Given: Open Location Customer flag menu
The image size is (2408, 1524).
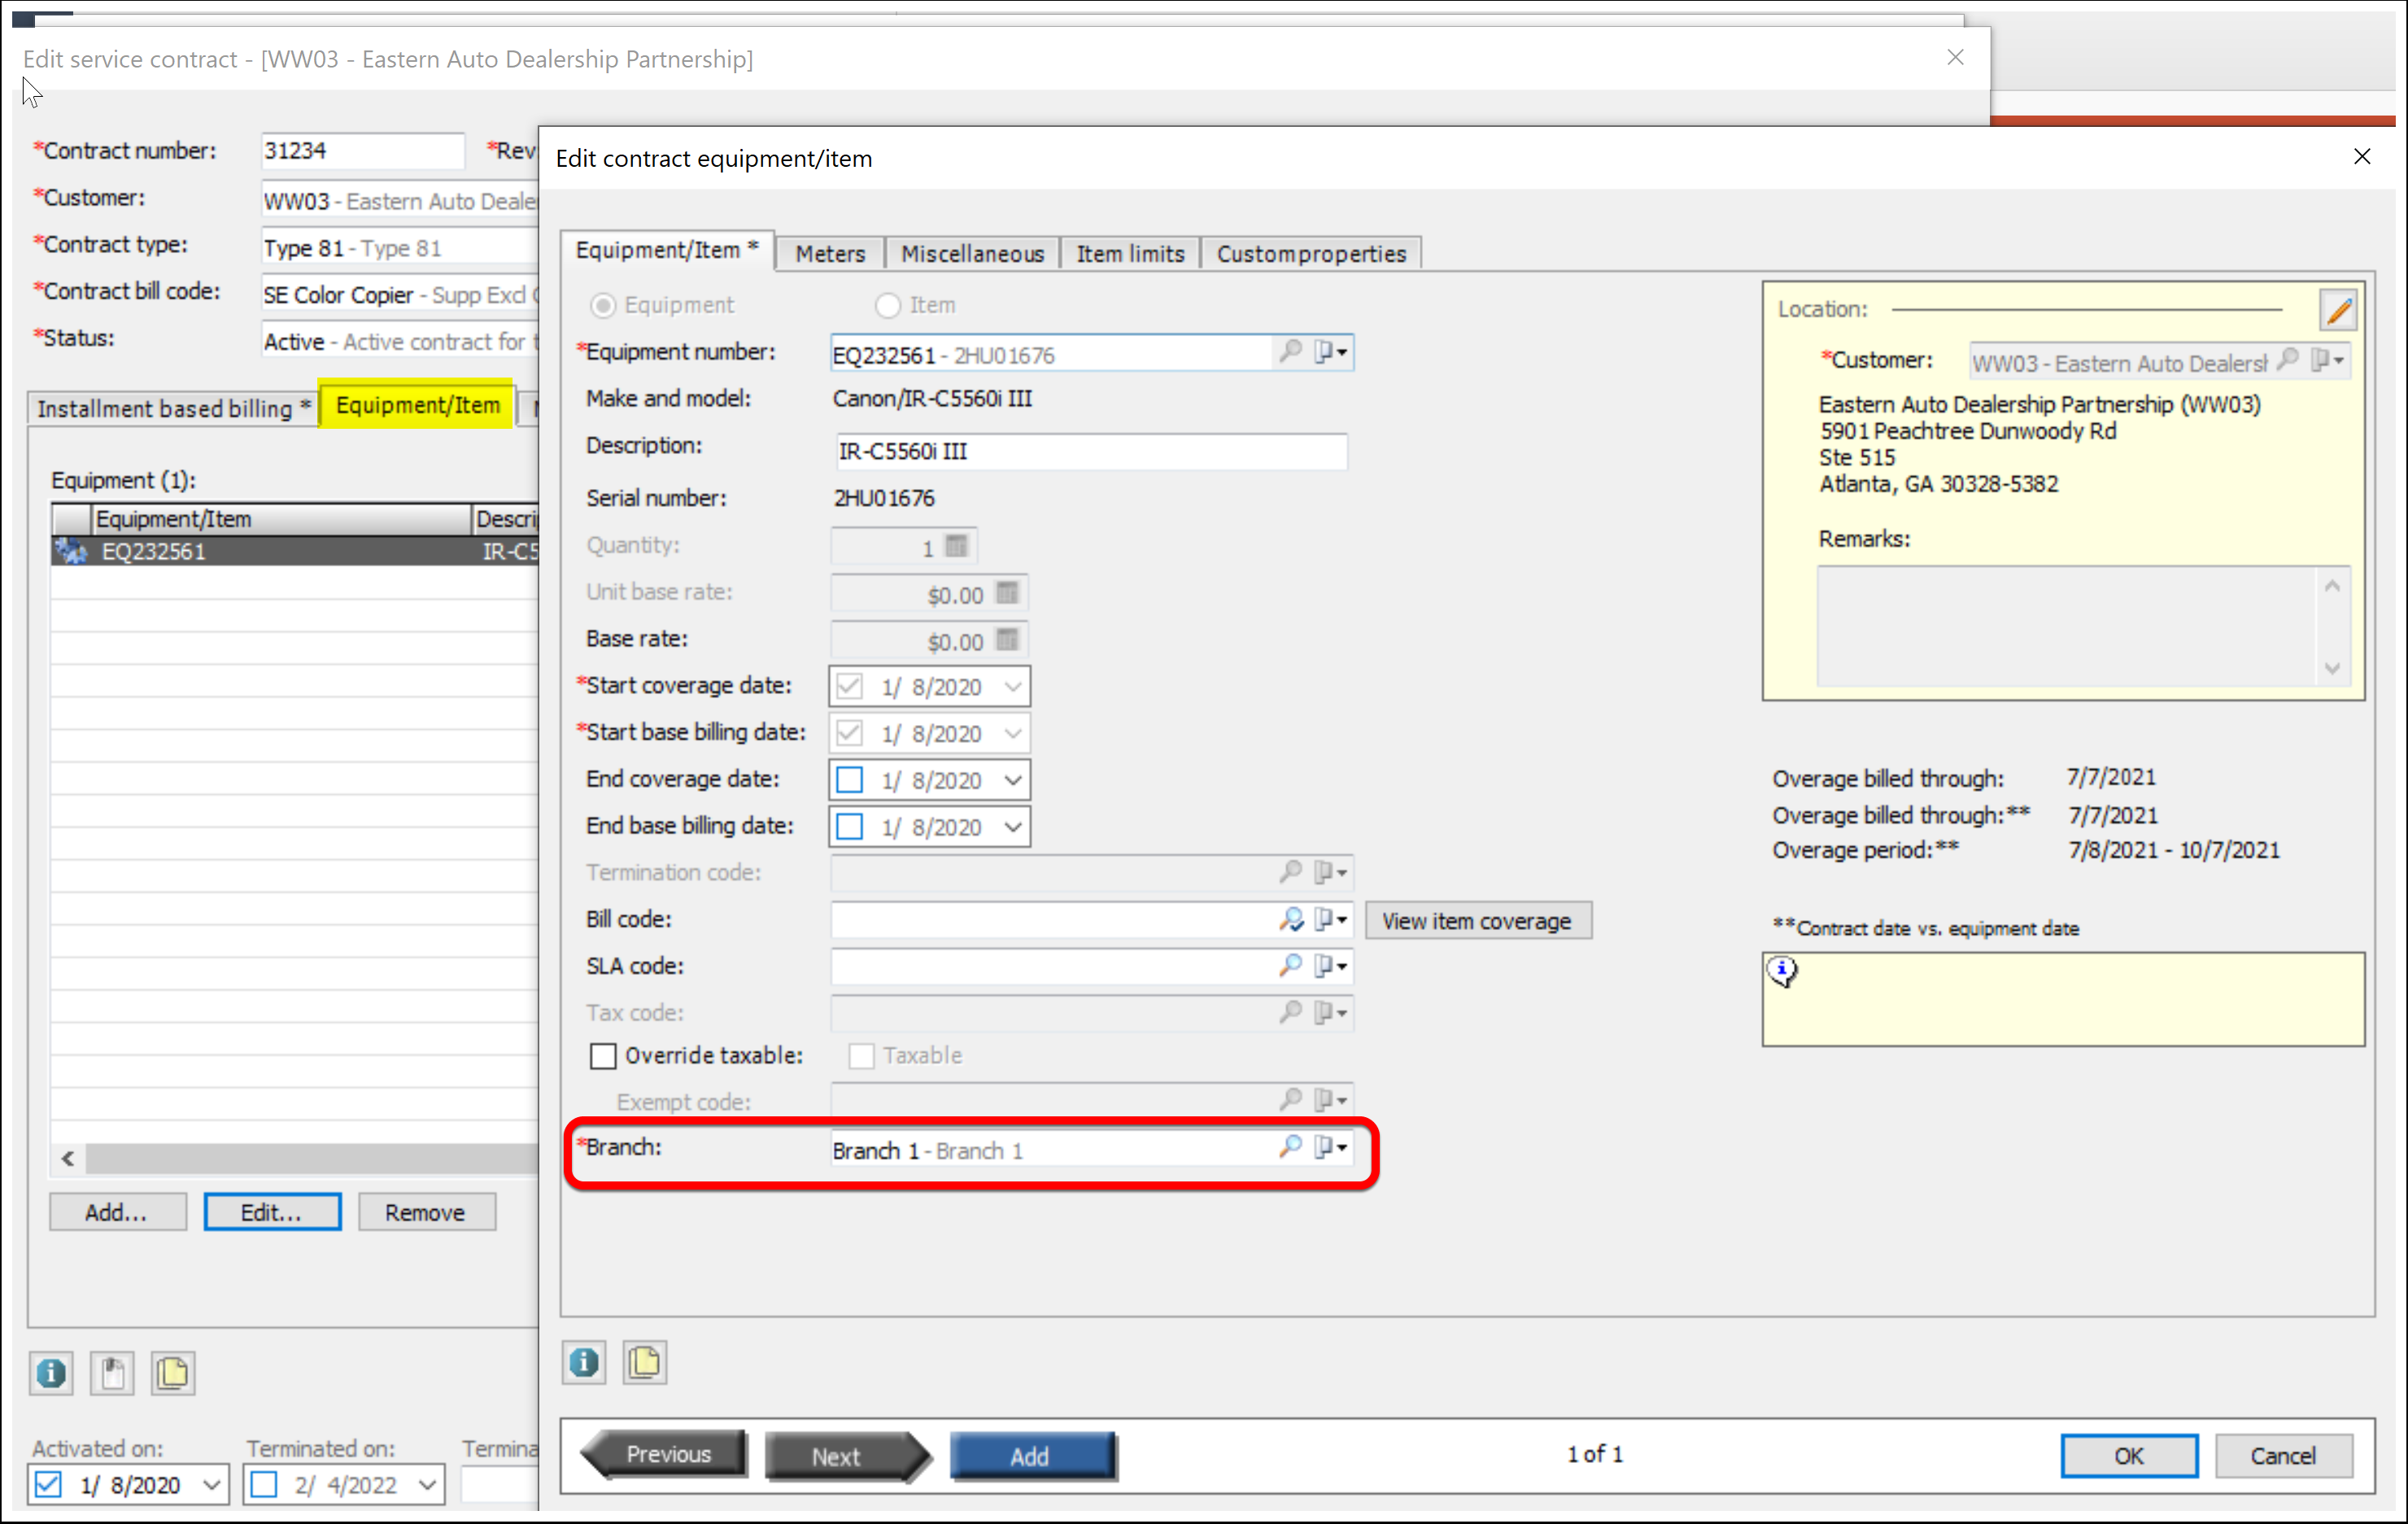Looking at the screenshot, I should pyautogui.click(x=2327, y=360).
